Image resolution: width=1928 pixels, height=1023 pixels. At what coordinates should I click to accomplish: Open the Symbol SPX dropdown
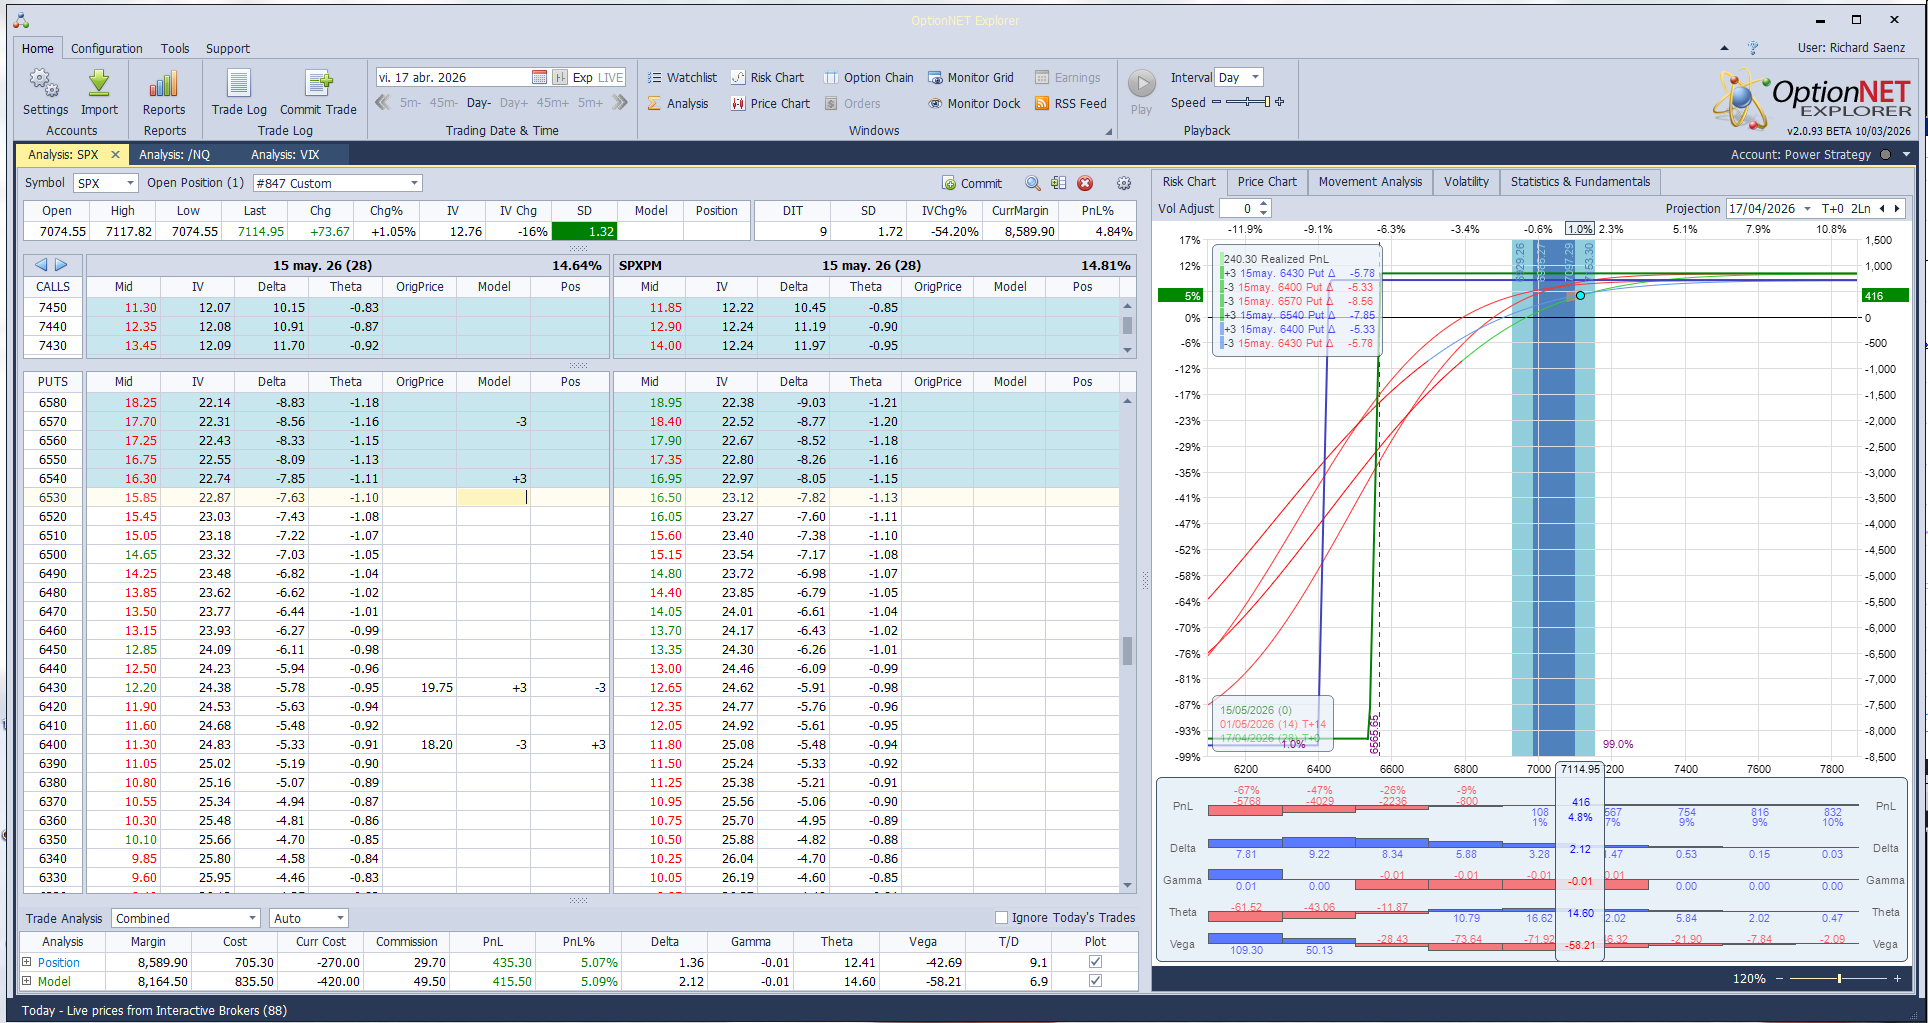tap(130, 183)
